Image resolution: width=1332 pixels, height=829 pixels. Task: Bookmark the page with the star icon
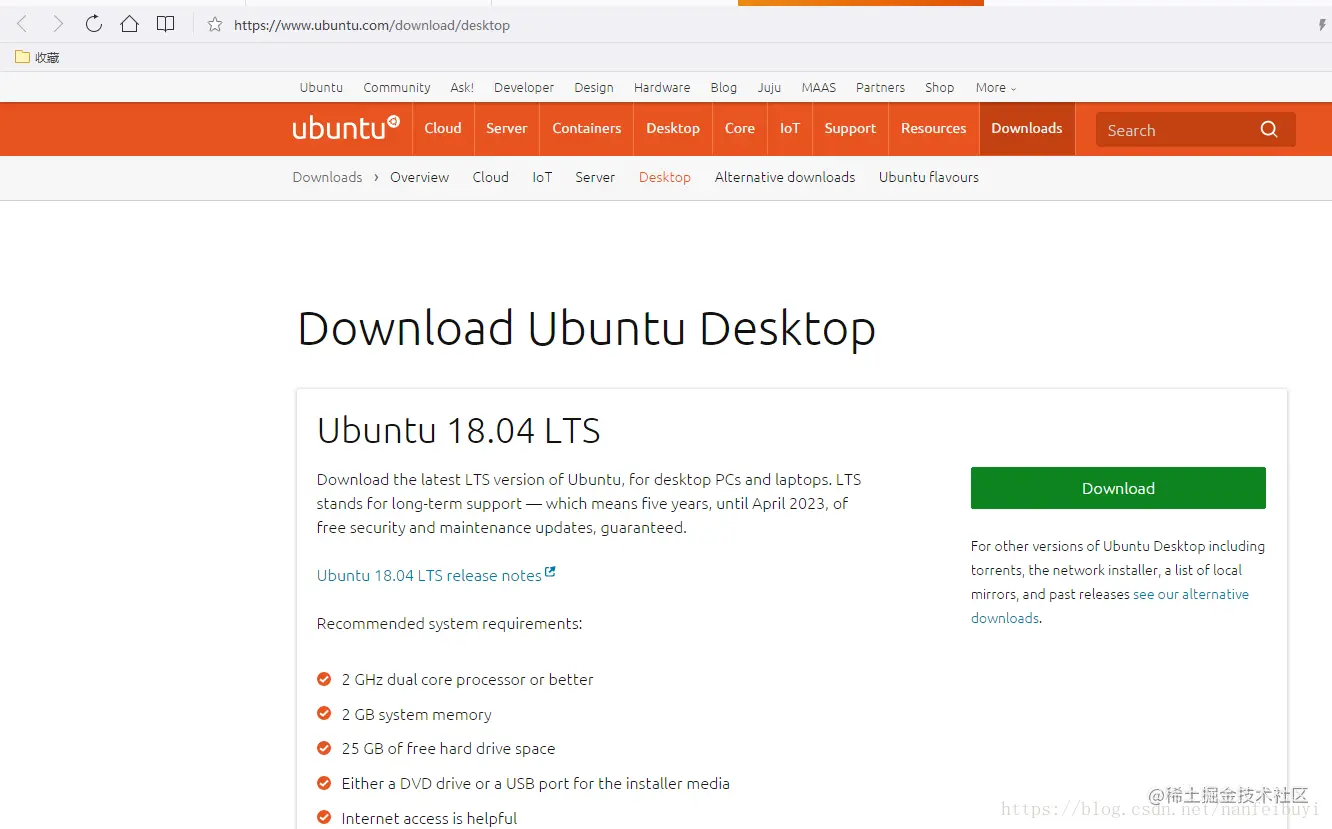(x=214, y=24)
